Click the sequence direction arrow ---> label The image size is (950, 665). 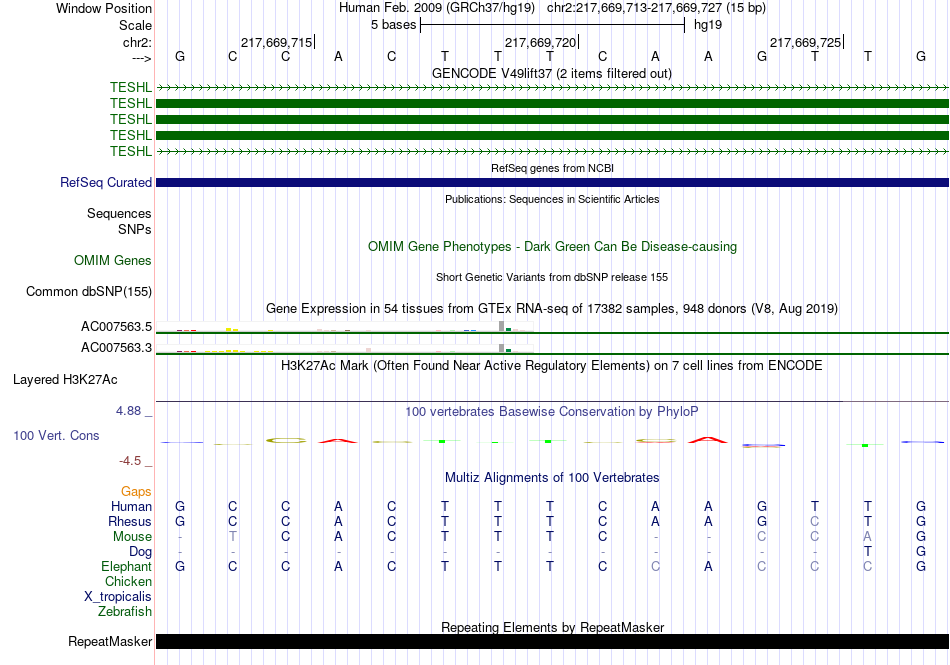pos(141,58)
